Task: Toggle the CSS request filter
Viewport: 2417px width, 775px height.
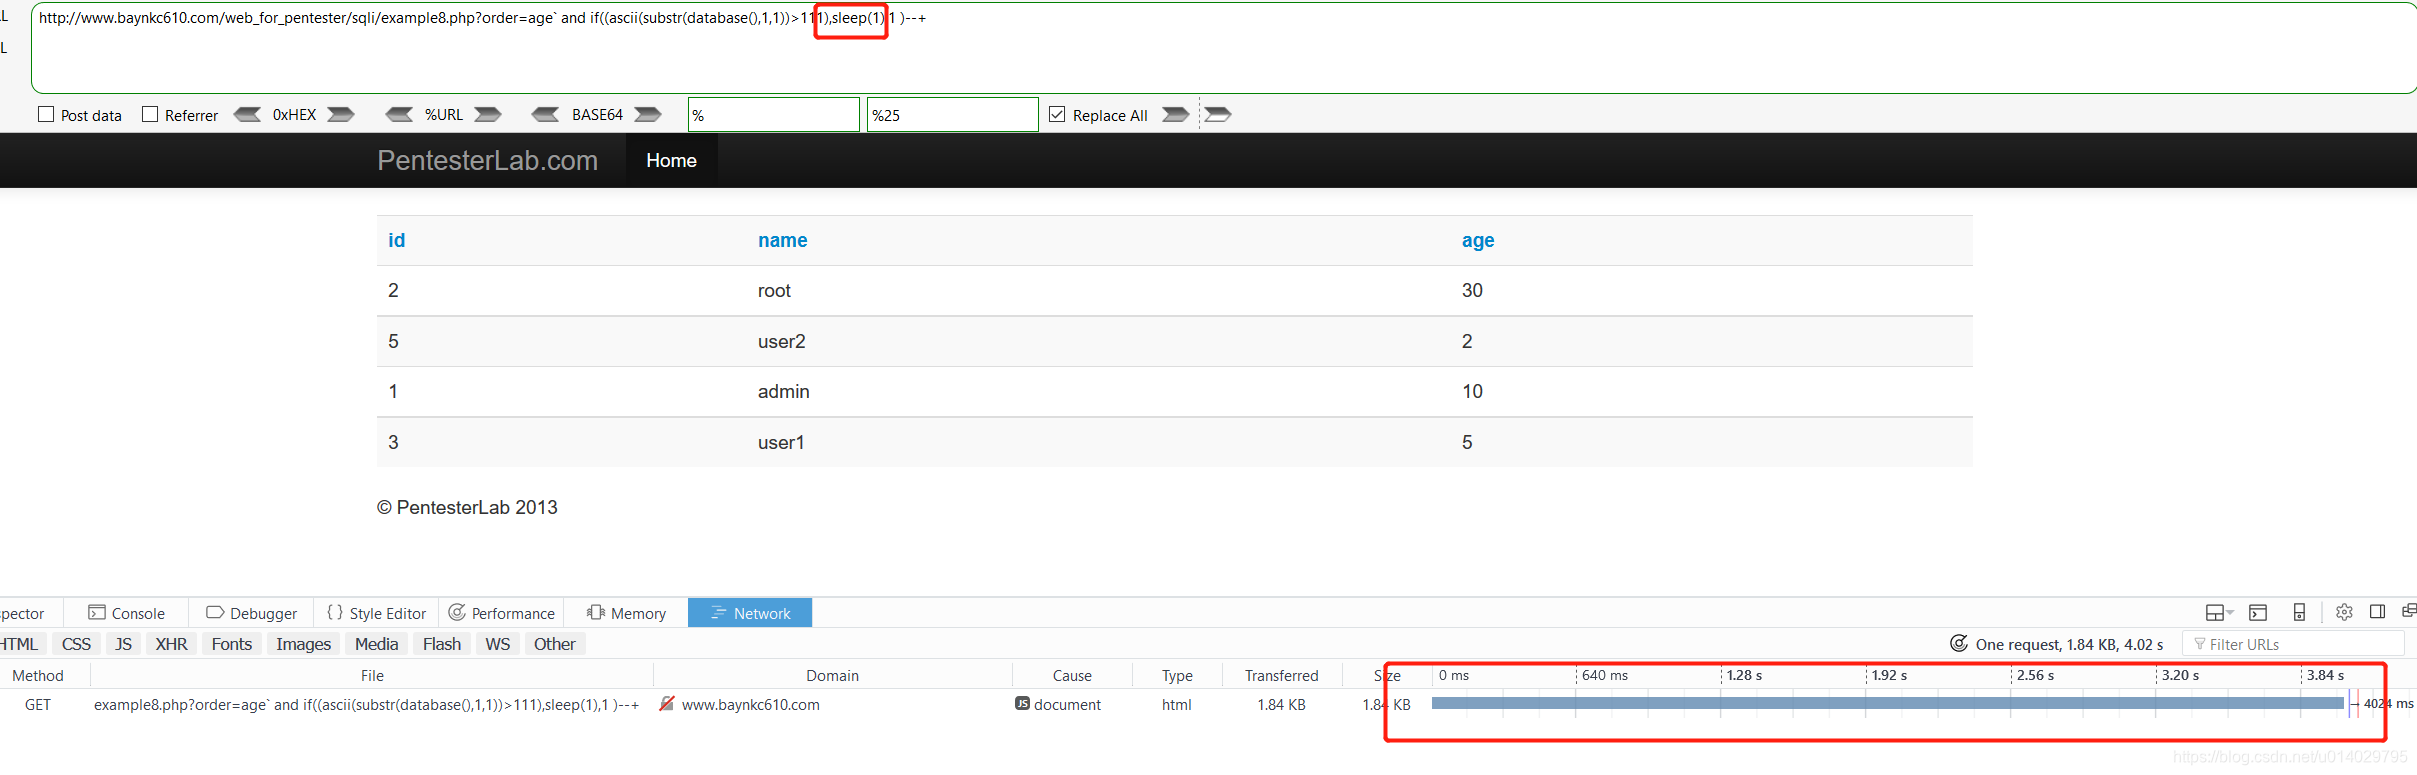Action: click(x=76, y=644)
